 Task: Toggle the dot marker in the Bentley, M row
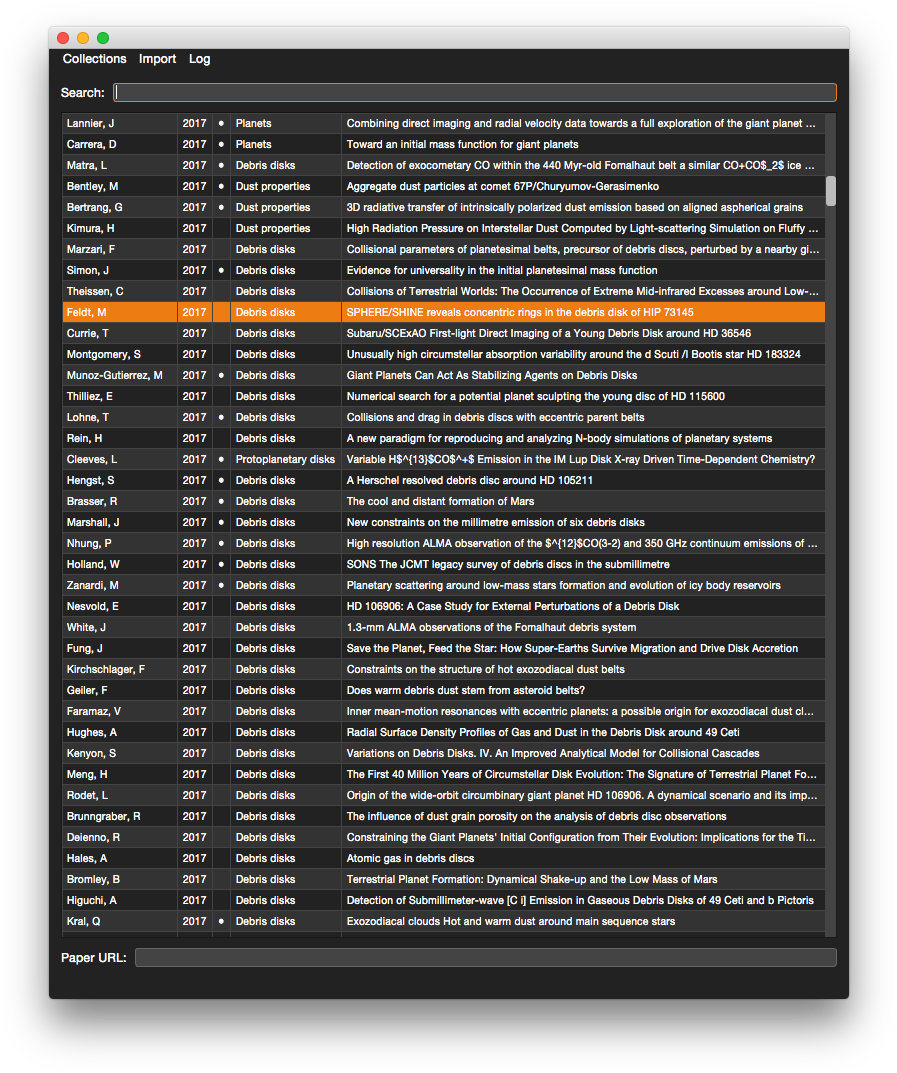pyautogui.click(x=221, y=186)
